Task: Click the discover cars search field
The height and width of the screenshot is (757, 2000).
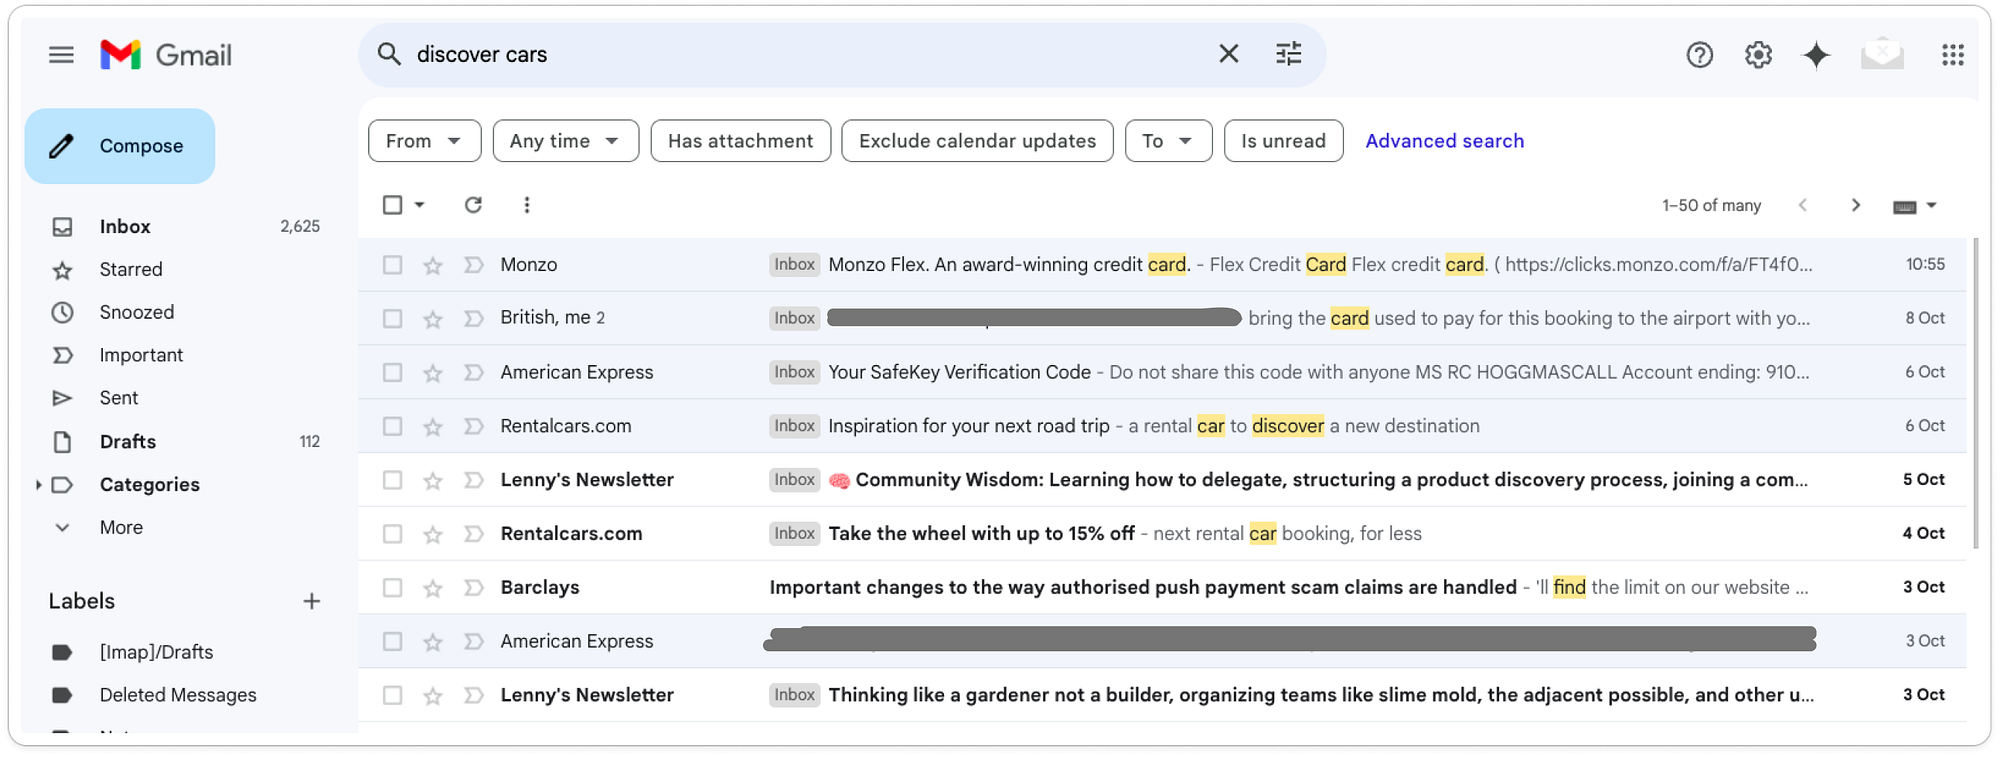Action: [x=805, y=54]
